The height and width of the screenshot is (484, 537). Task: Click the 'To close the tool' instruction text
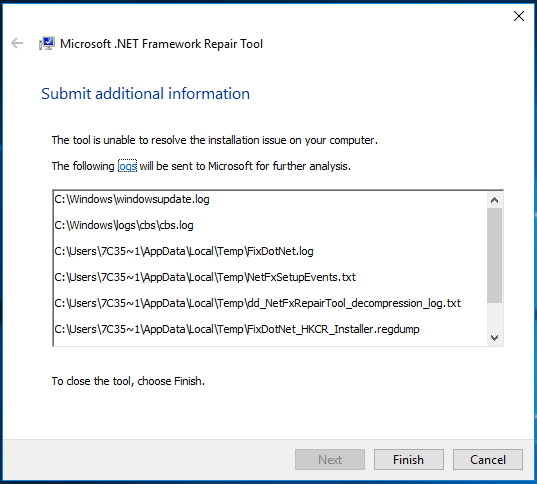click(128, 381)
